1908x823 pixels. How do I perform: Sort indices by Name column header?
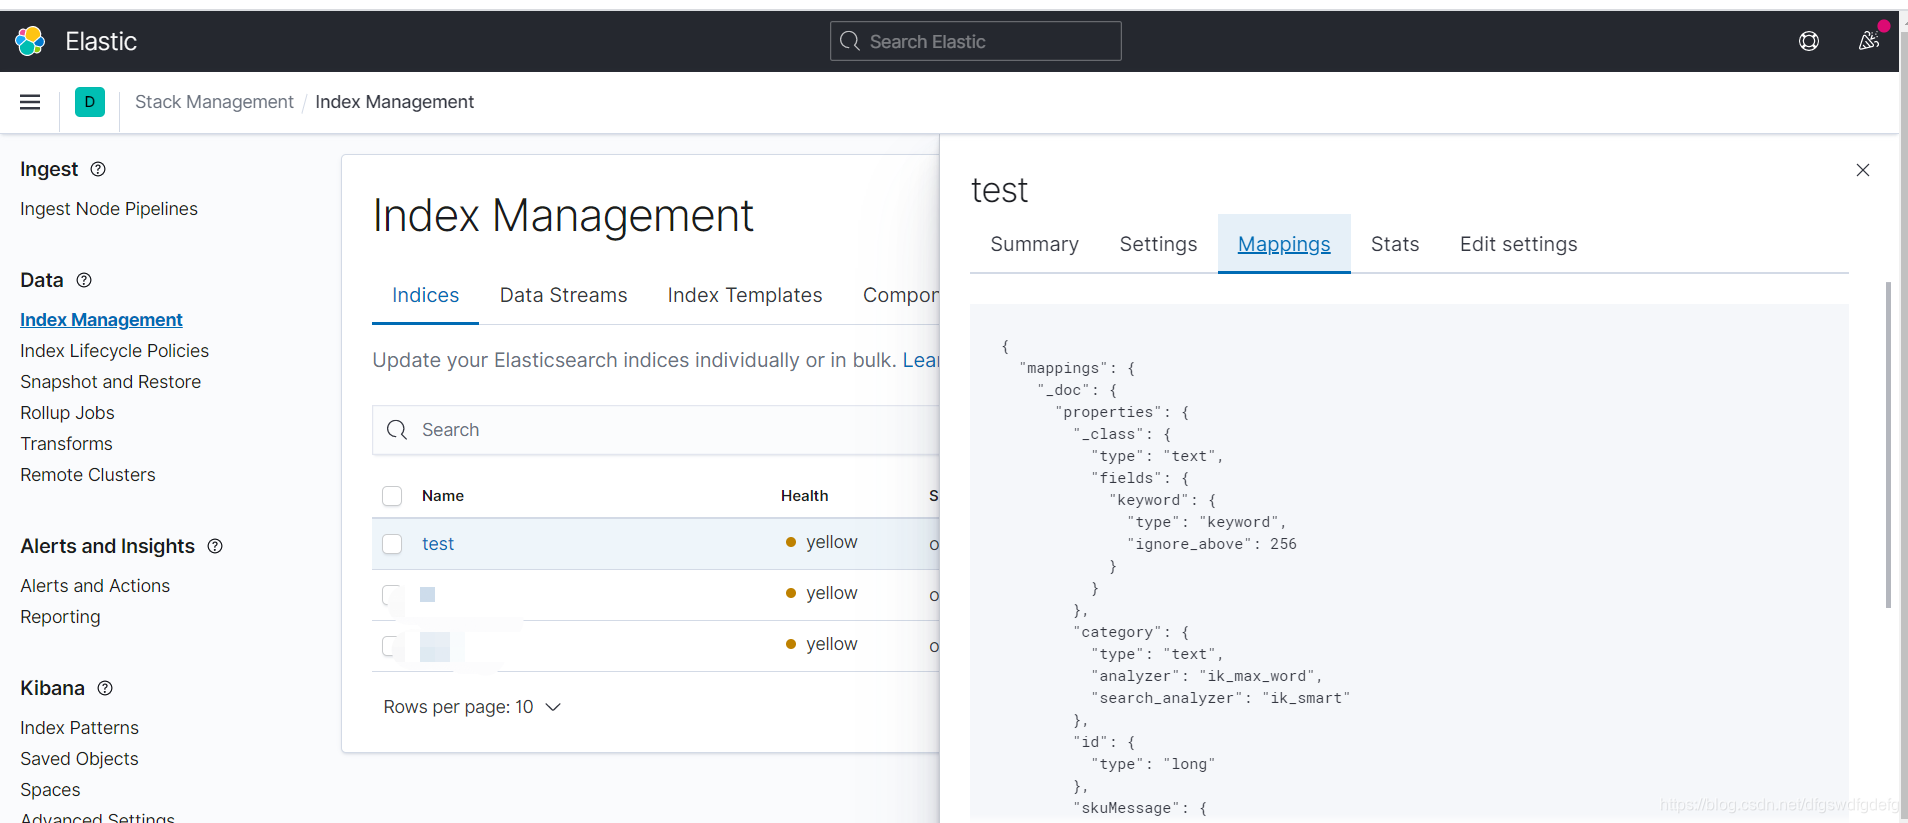coord(443,496)
